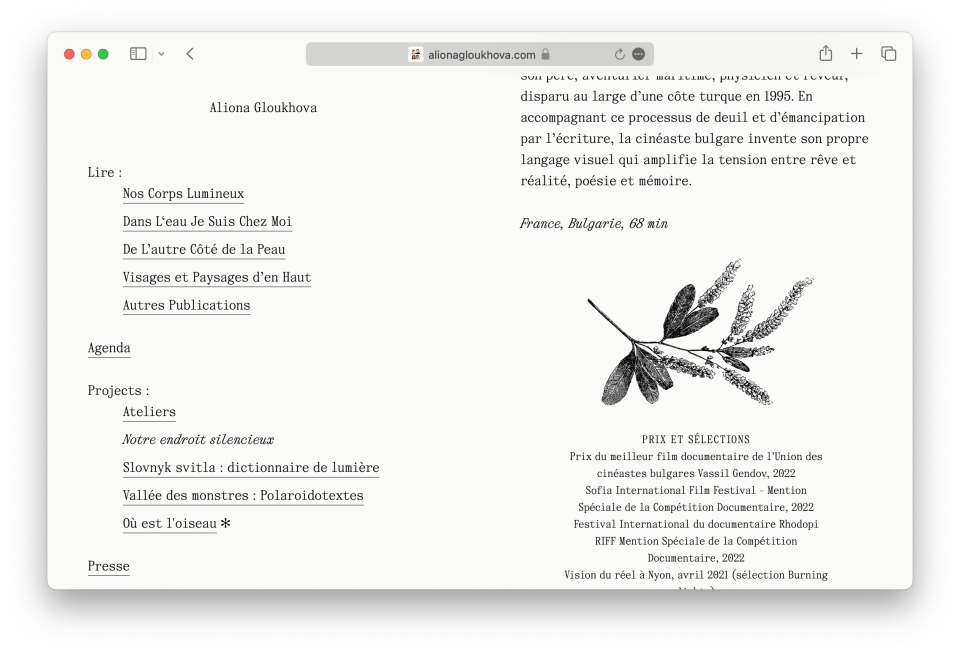Click the Share icon in the toolbar
Viewport: 960px width, 652px height.
tap(826, 53)
